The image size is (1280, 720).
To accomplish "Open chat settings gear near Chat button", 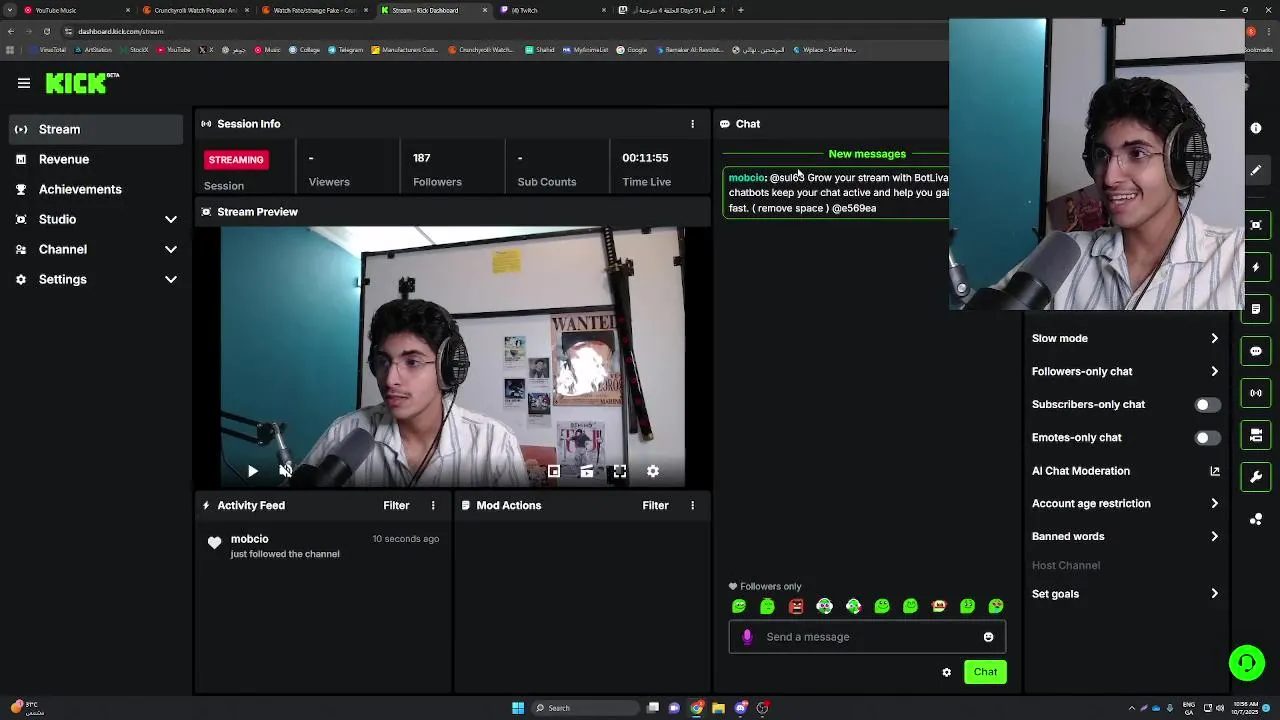I will [x=946, y=672].
